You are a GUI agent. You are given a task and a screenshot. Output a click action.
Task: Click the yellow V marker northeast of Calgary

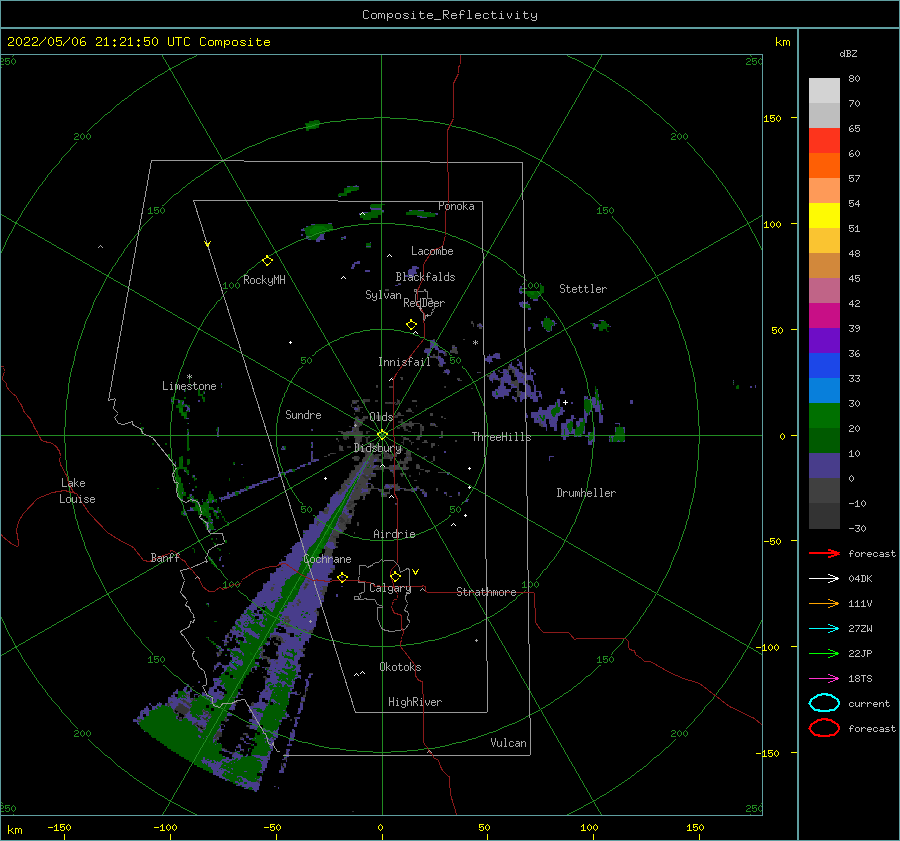416,572
